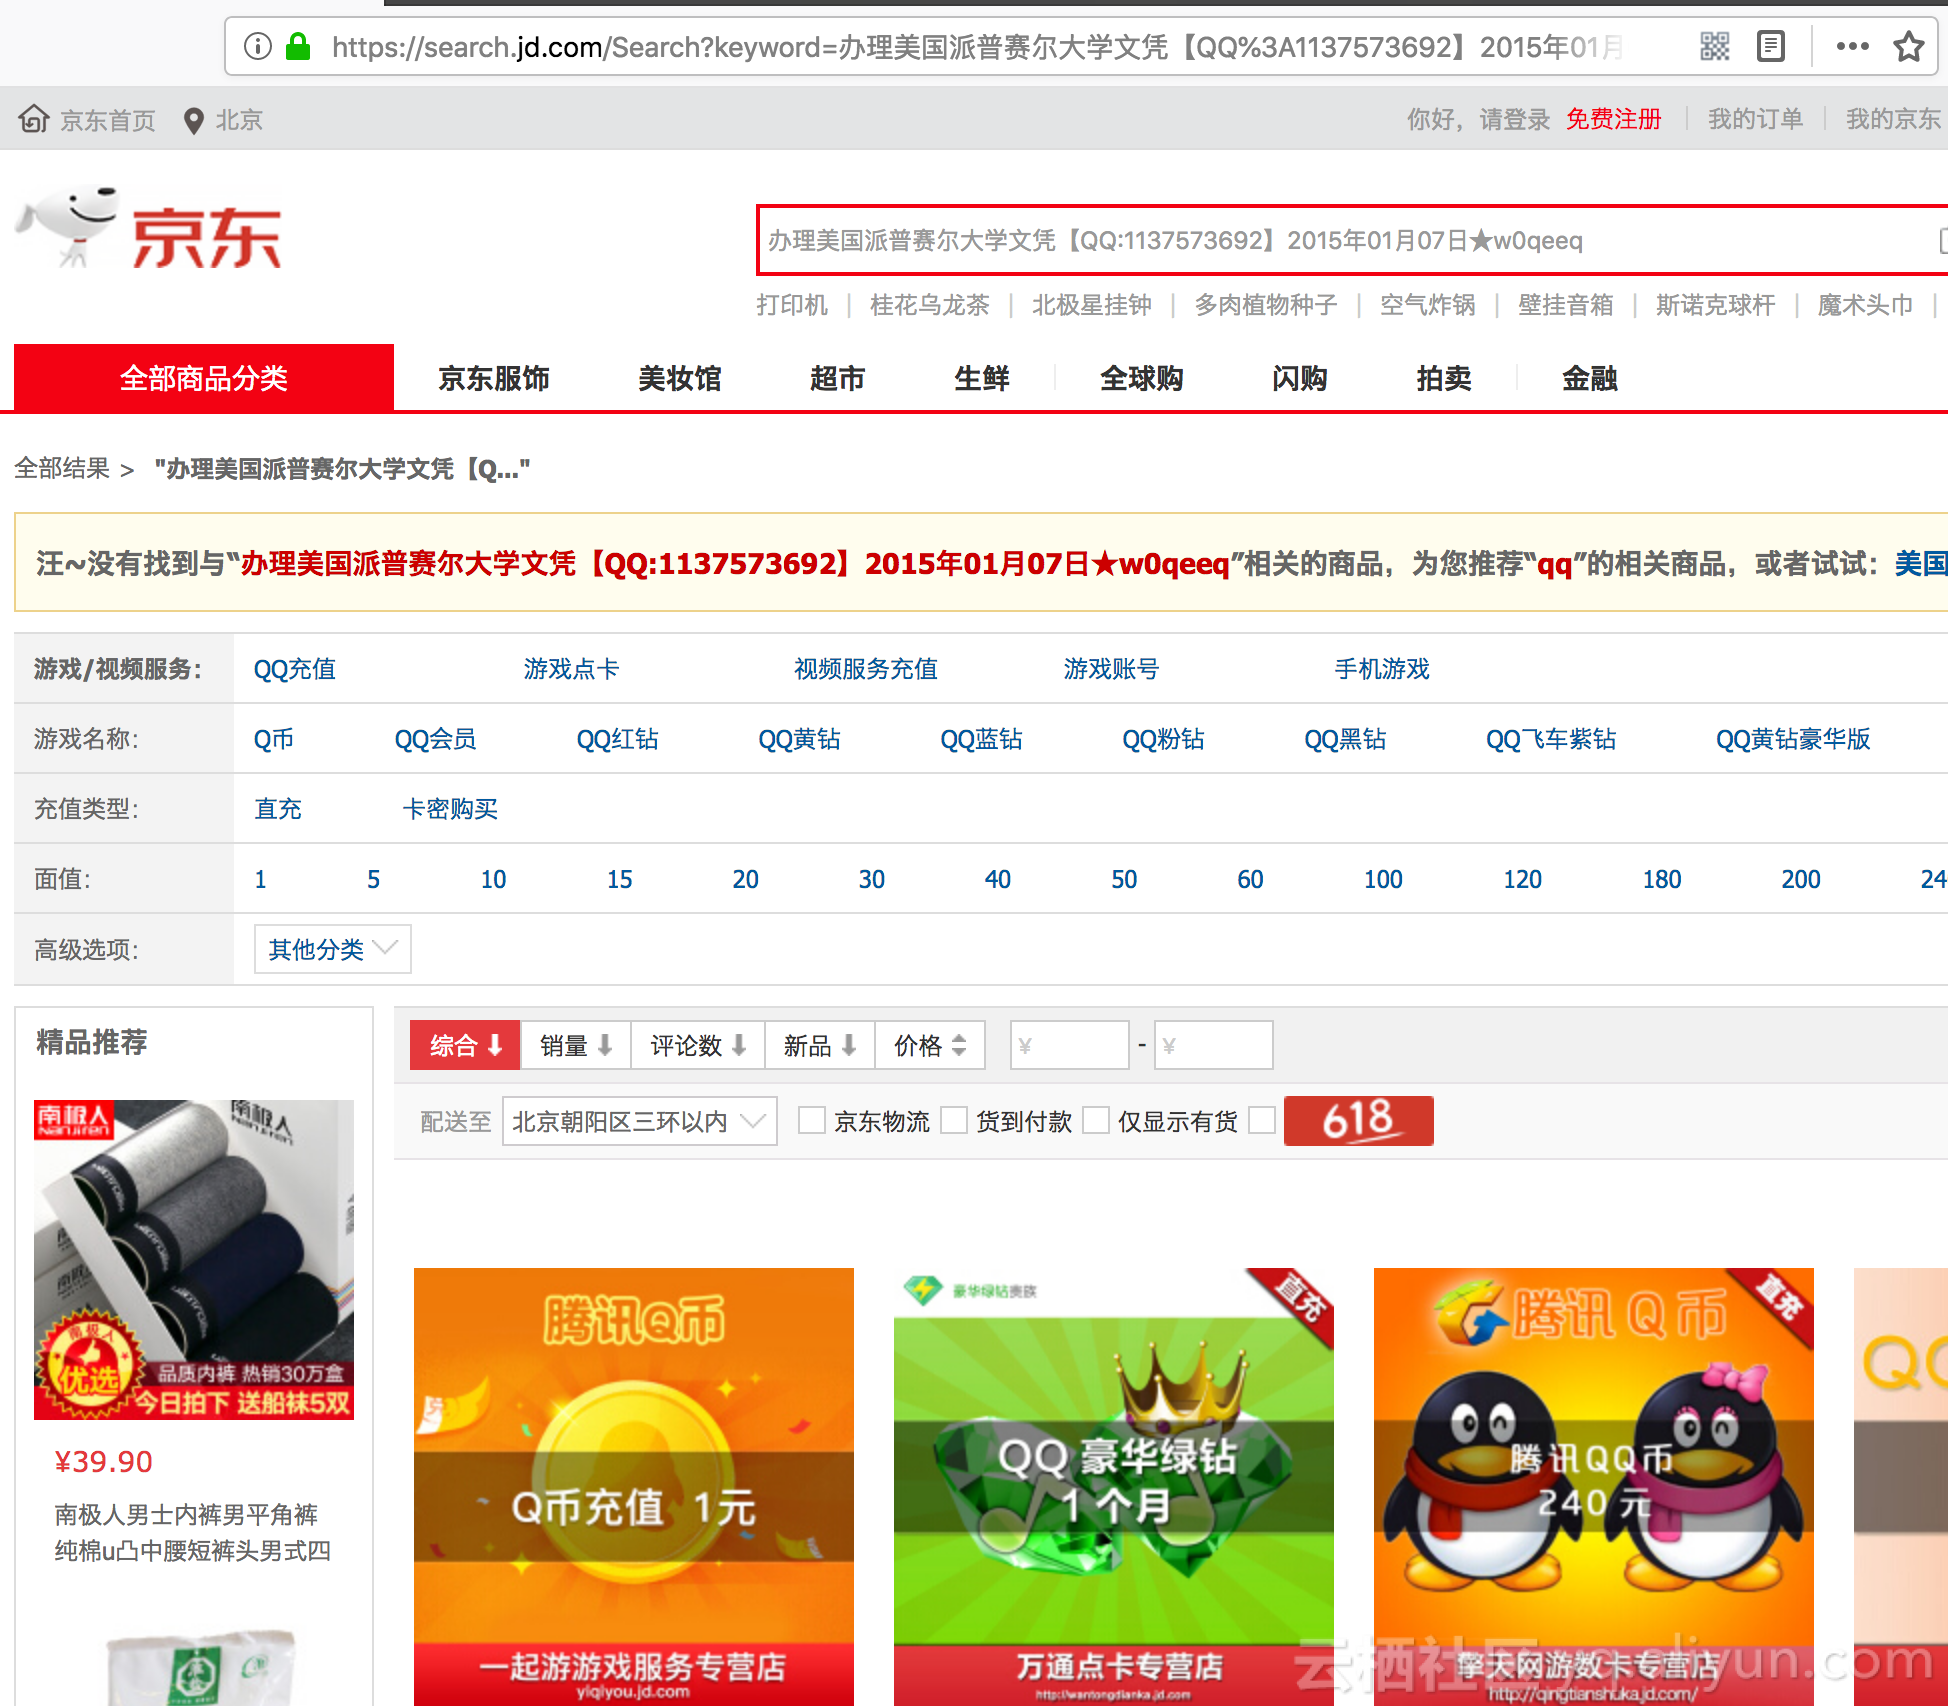Click 请登录 link
This screenshot has height=1706, width=1948.
1515,119
